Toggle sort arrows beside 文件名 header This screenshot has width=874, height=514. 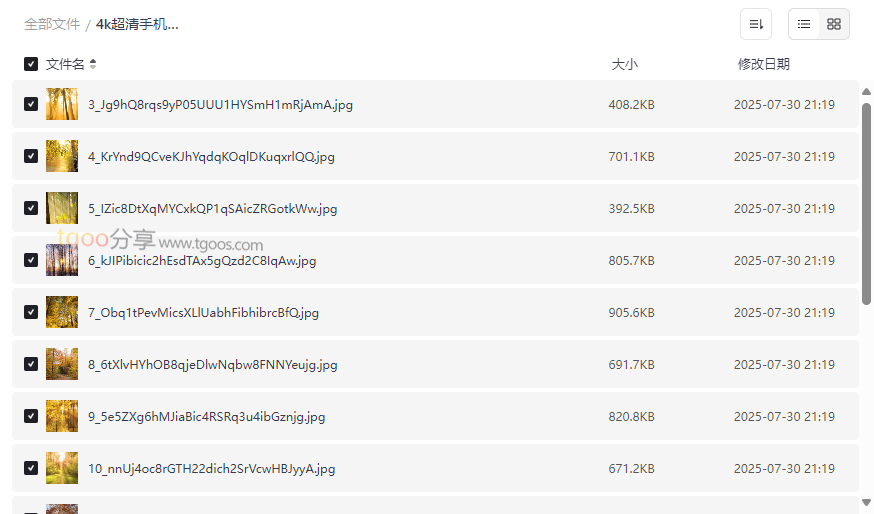coord(93,64)
